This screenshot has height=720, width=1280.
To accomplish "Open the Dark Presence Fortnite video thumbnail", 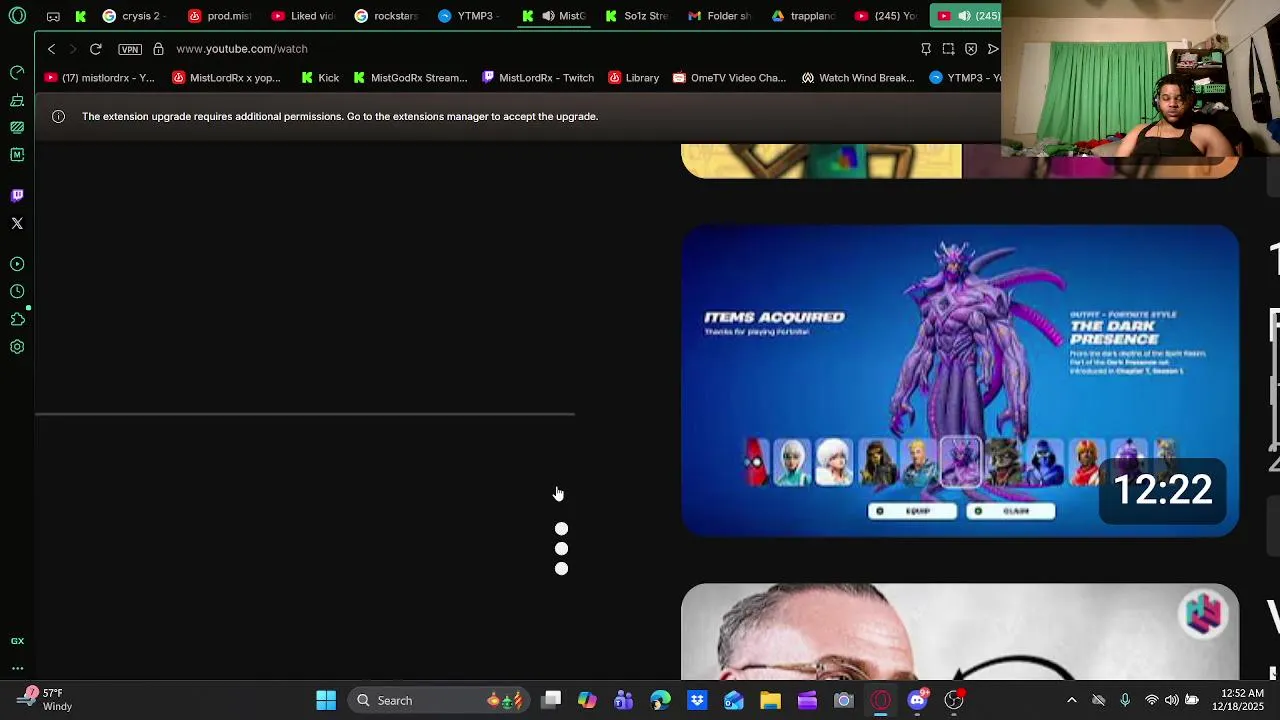I will pyautogui.click(x=960, y=381).
